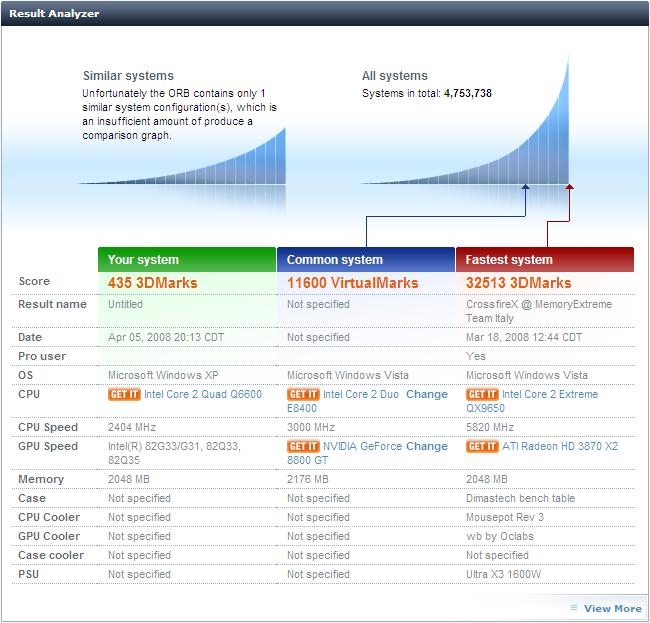Open ATI Radeon HD 3870 X2 link
Image resolution: width=650 pixels, height=623 pixels.
560,446
